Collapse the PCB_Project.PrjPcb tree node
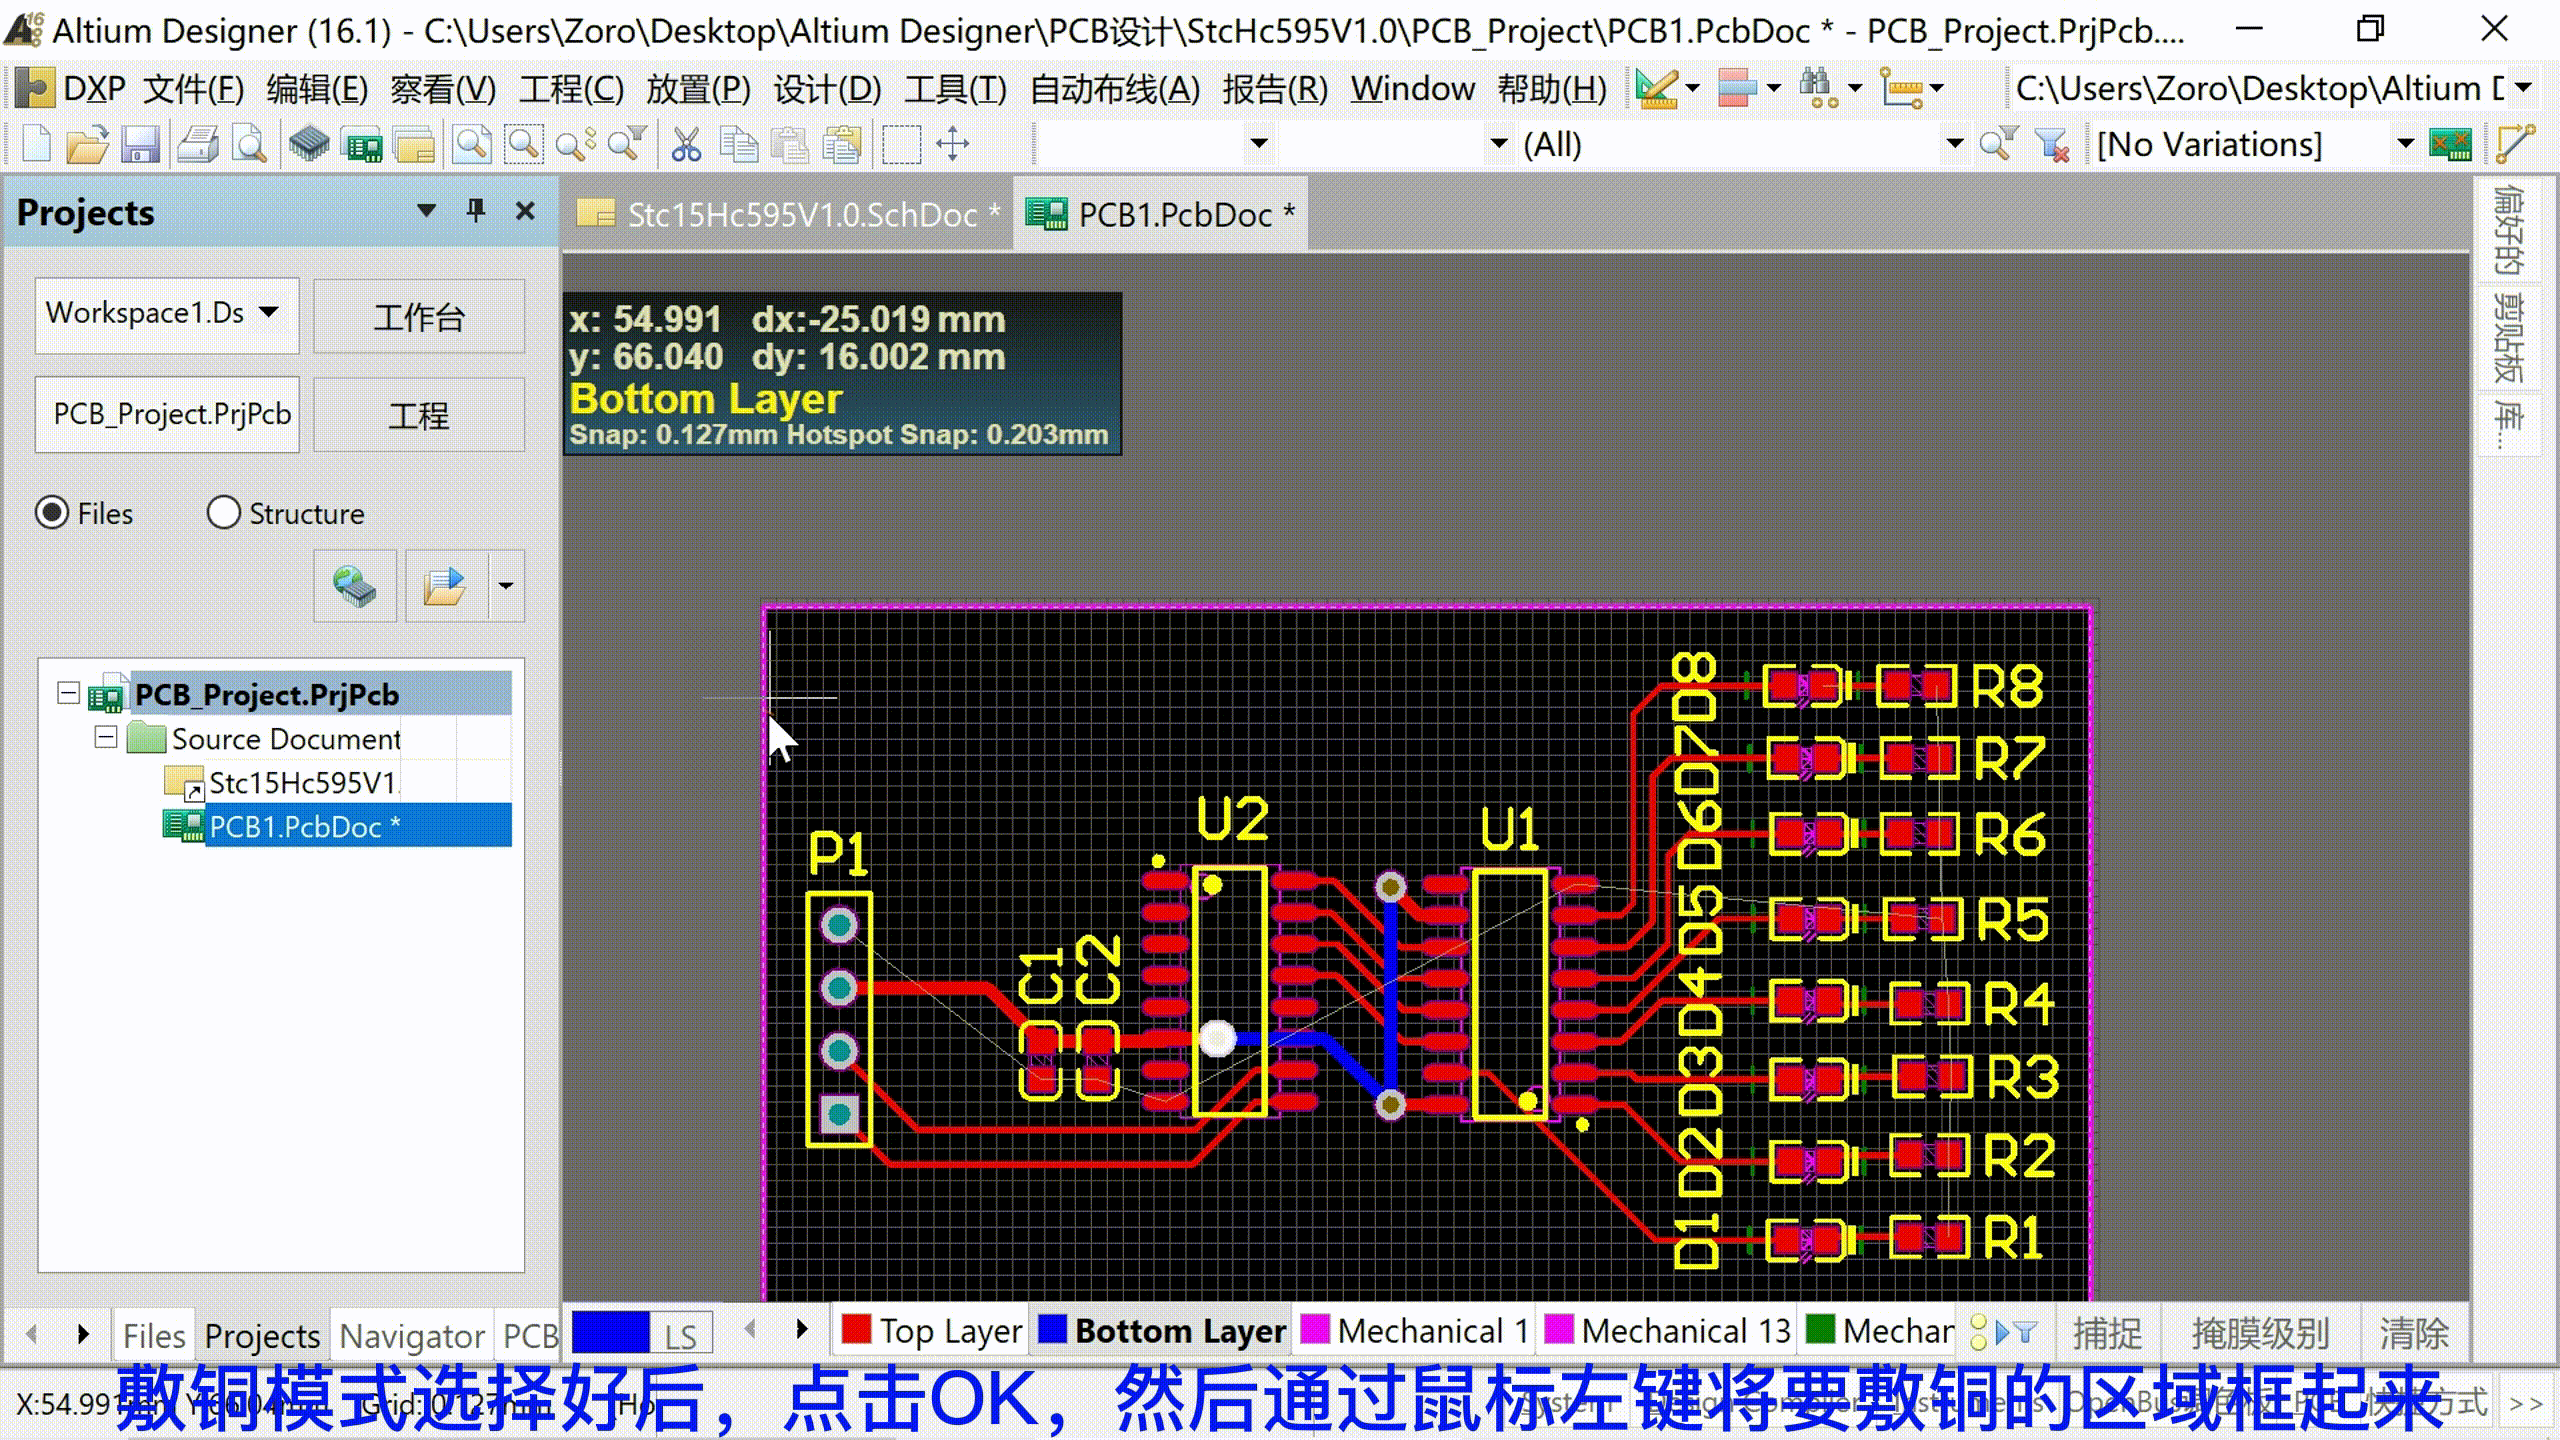The image size is (2560, 1440). 68,693
